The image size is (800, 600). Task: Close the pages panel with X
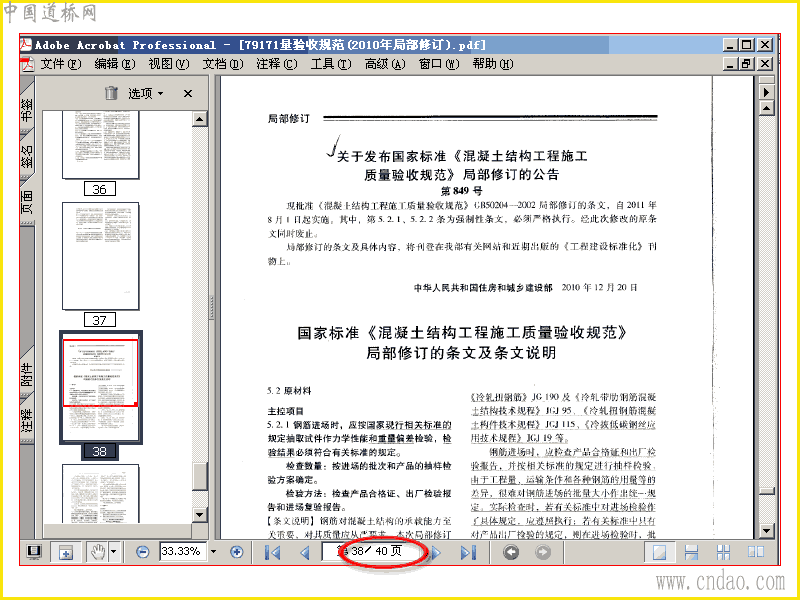pos(188,93)
